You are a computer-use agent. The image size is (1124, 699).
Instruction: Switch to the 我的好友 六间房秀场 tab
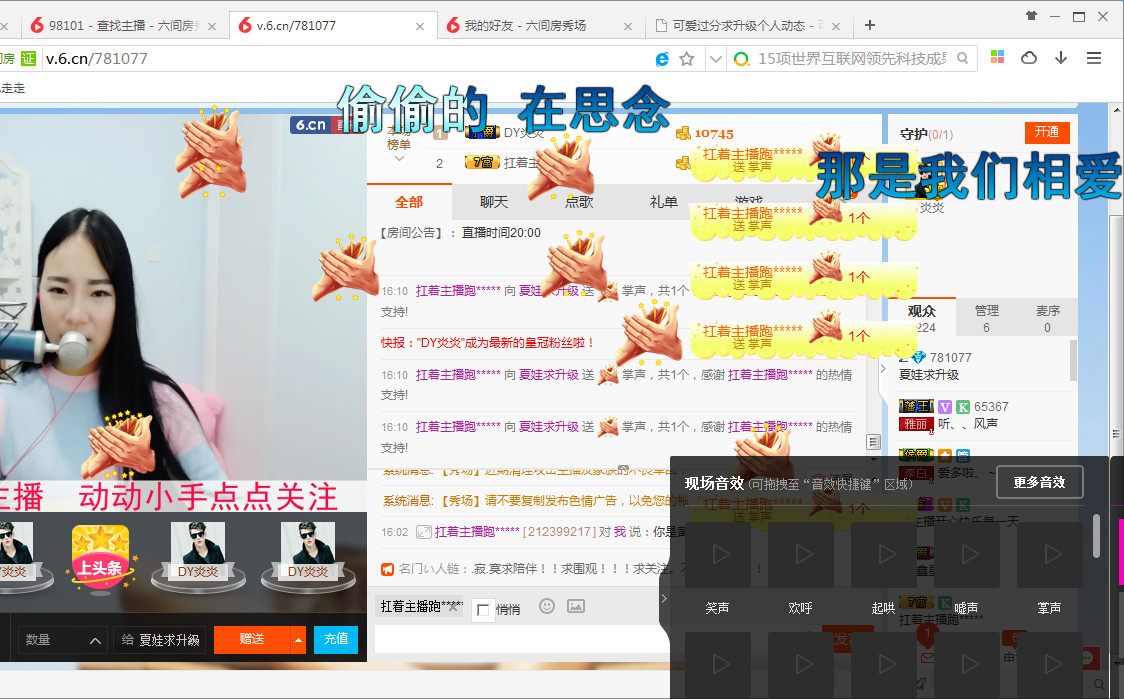(x=539, y=26)
